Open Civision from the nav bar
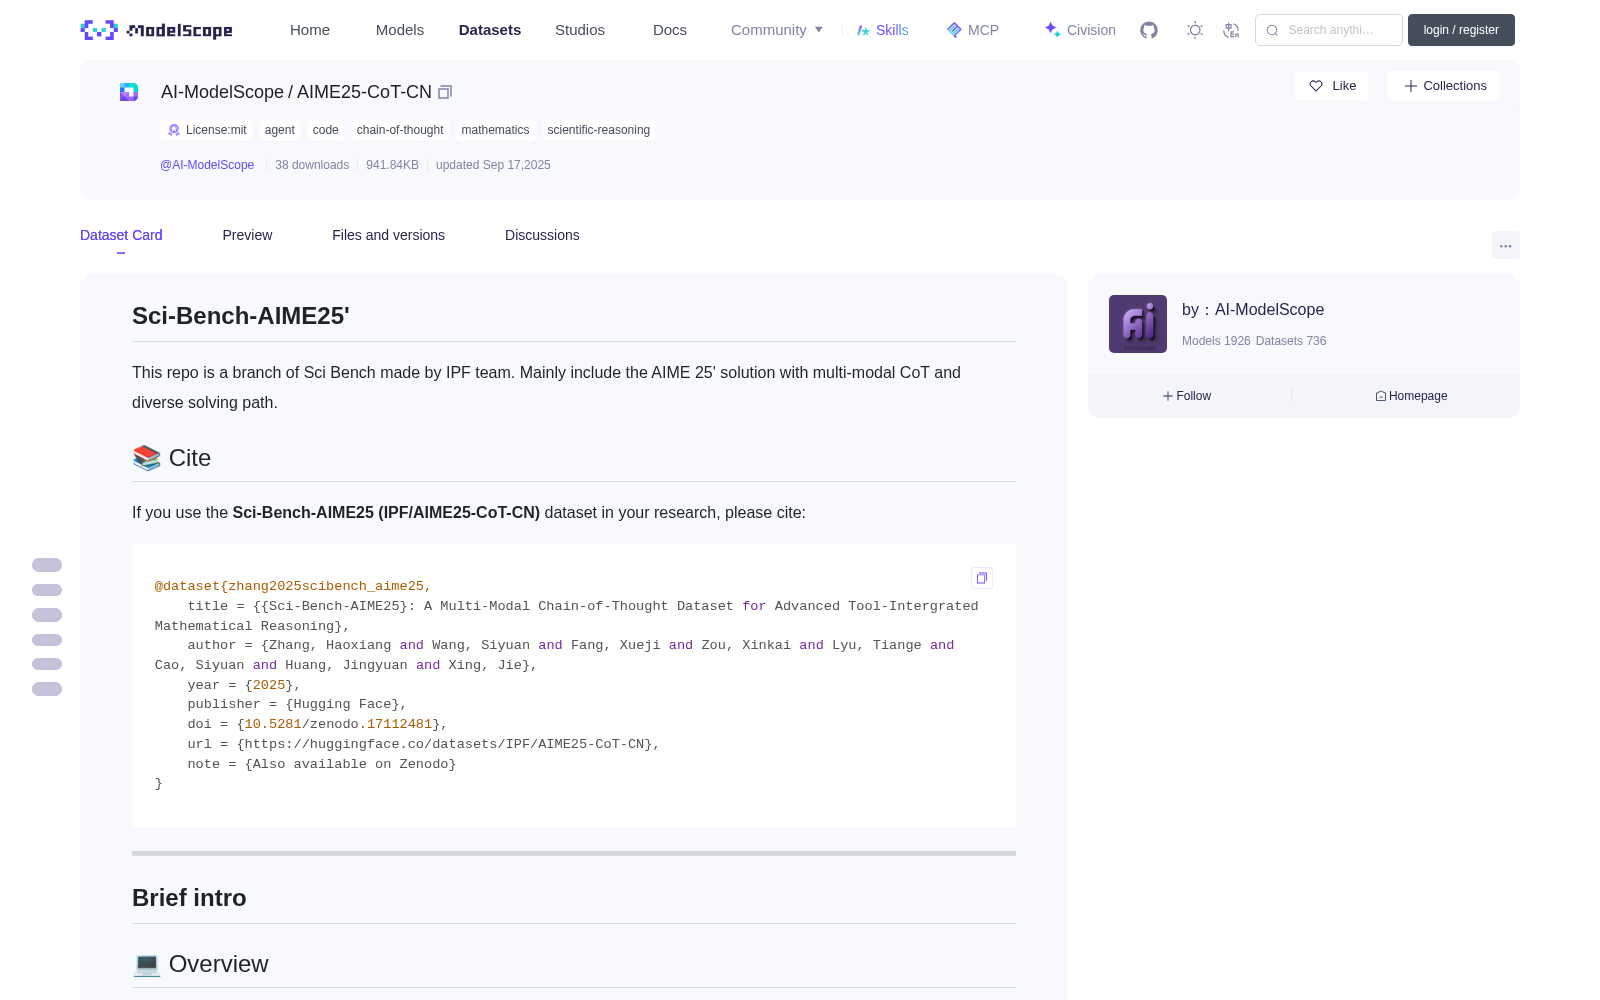The width and height of the screenshot is (1600, 1000). (x=1080, y=30)
